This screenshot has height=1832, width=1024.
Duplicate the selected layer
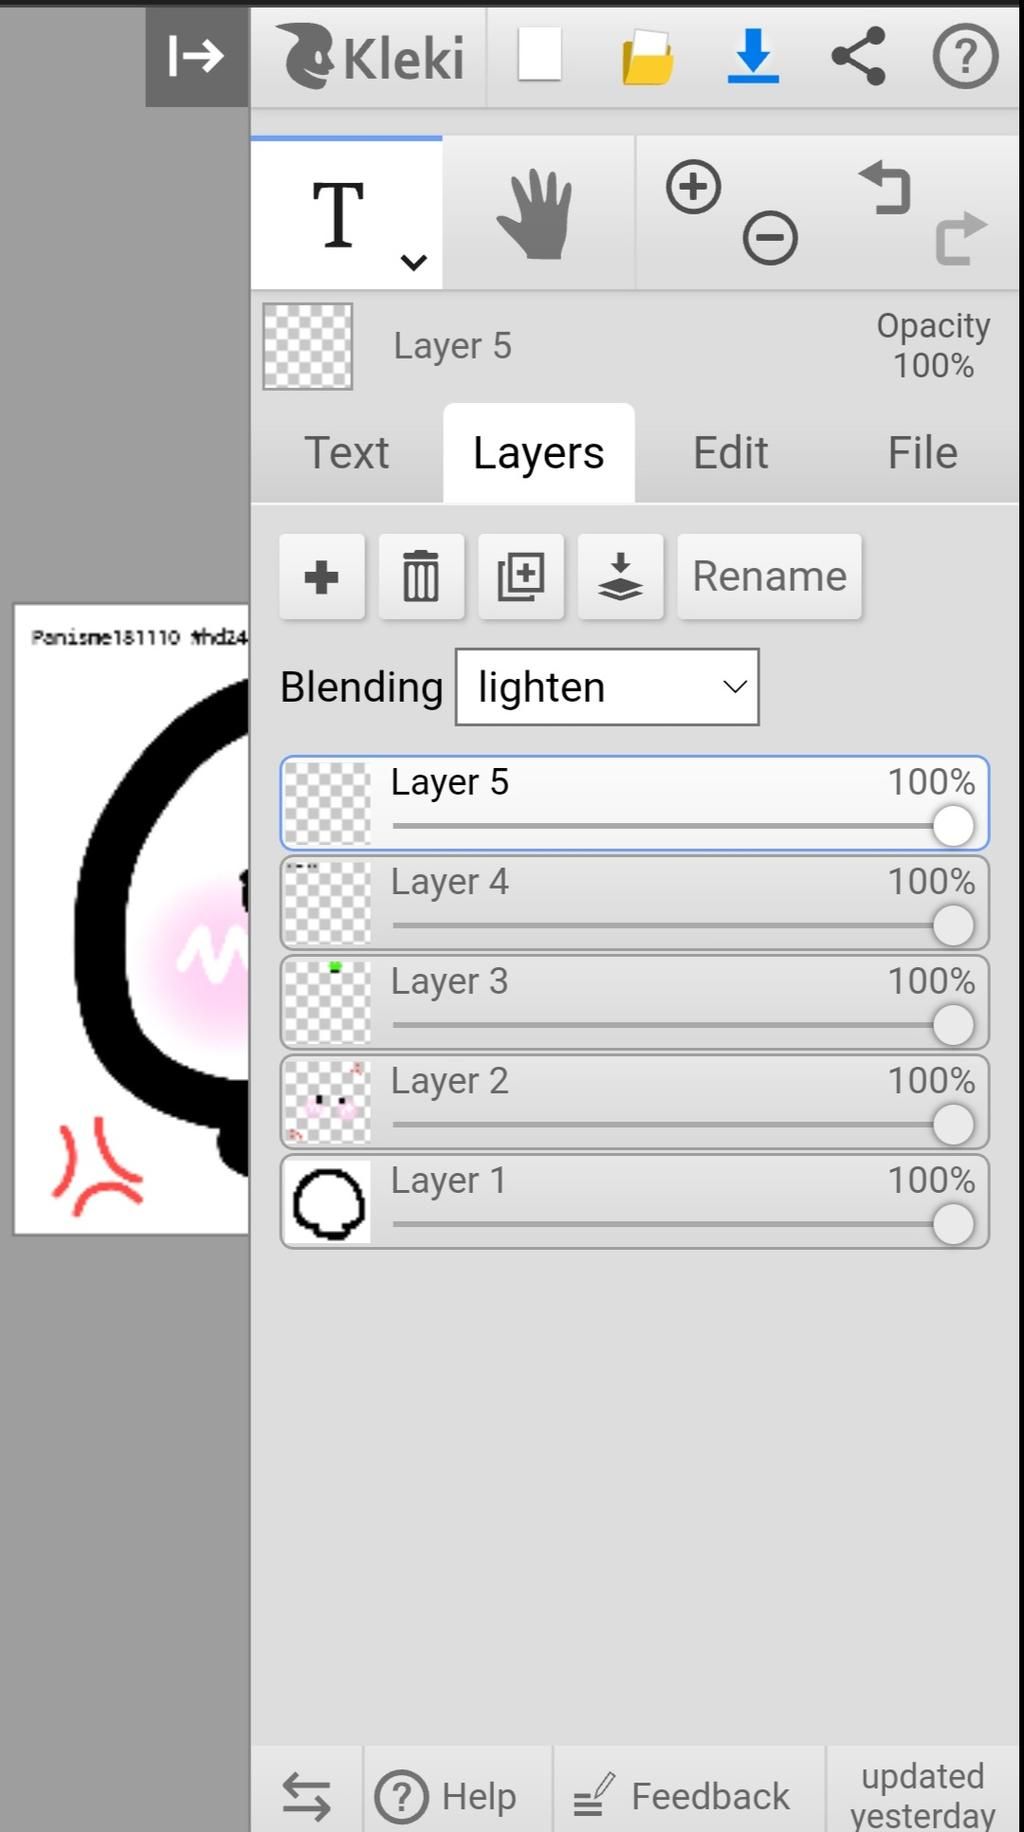tap(521, 576)
